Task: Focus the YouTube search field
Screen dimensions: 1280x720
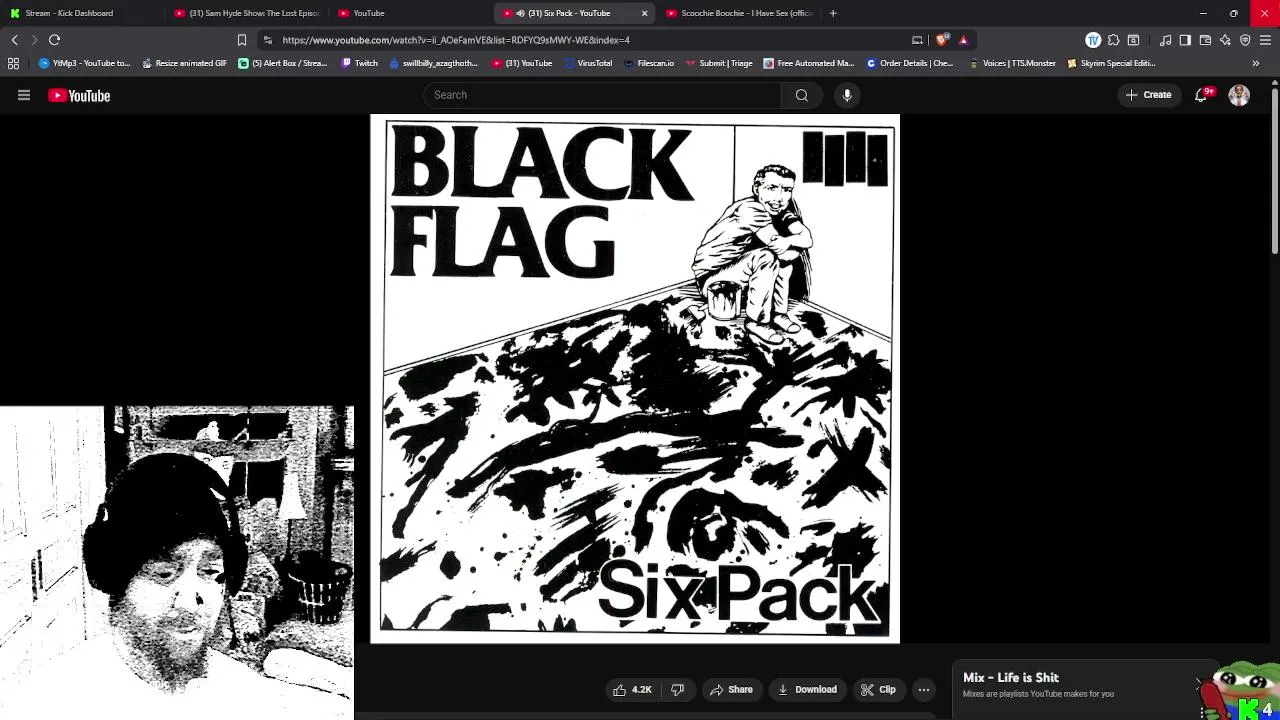Action: tap(602, 95)
